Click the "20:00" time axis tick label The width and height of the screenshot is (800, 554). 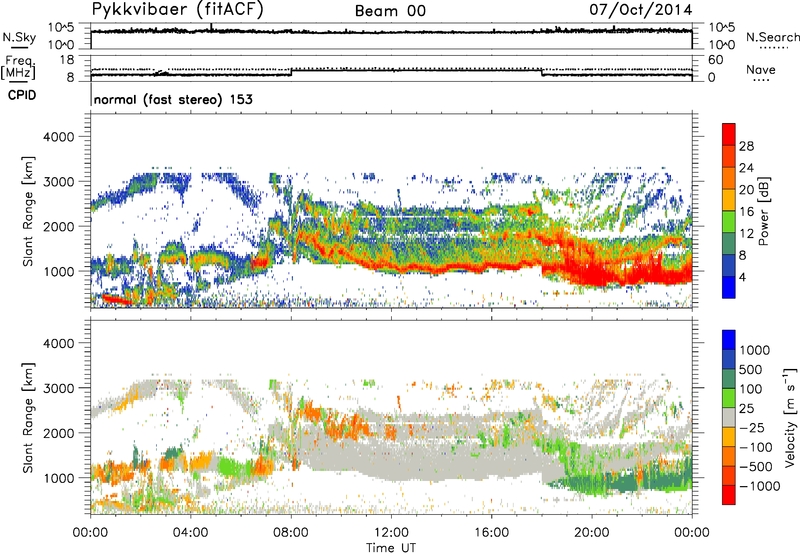(x=592, y=533)
